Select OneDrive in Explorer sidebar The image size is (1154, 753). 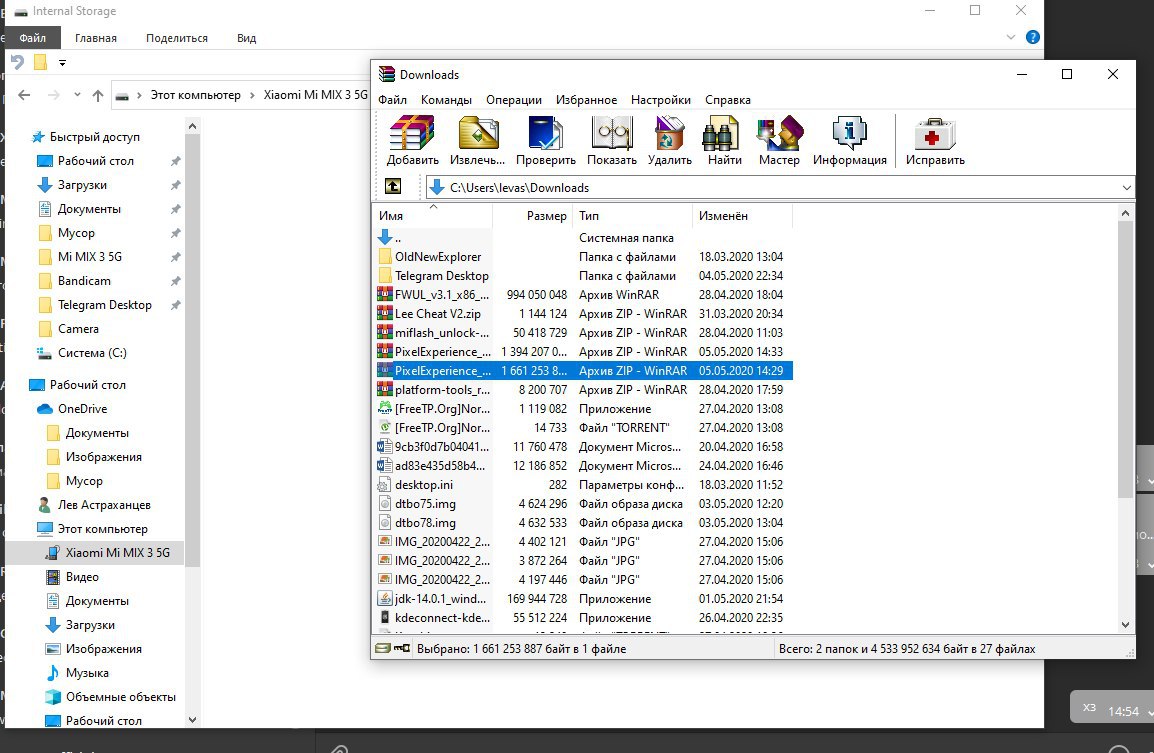(x=82, y=409)
